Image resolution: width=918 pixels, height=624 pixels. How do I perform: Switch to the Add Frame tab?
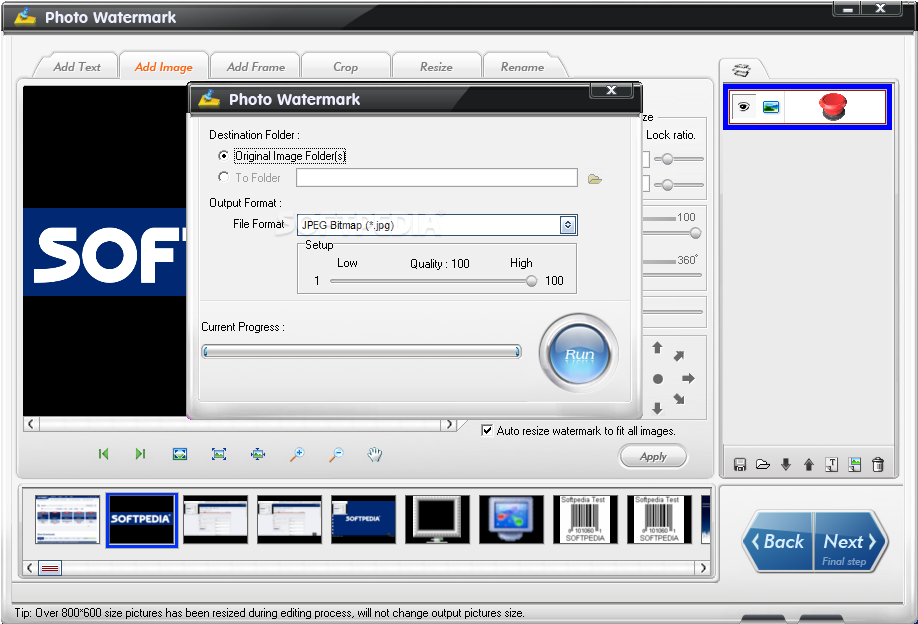[256, 67]
